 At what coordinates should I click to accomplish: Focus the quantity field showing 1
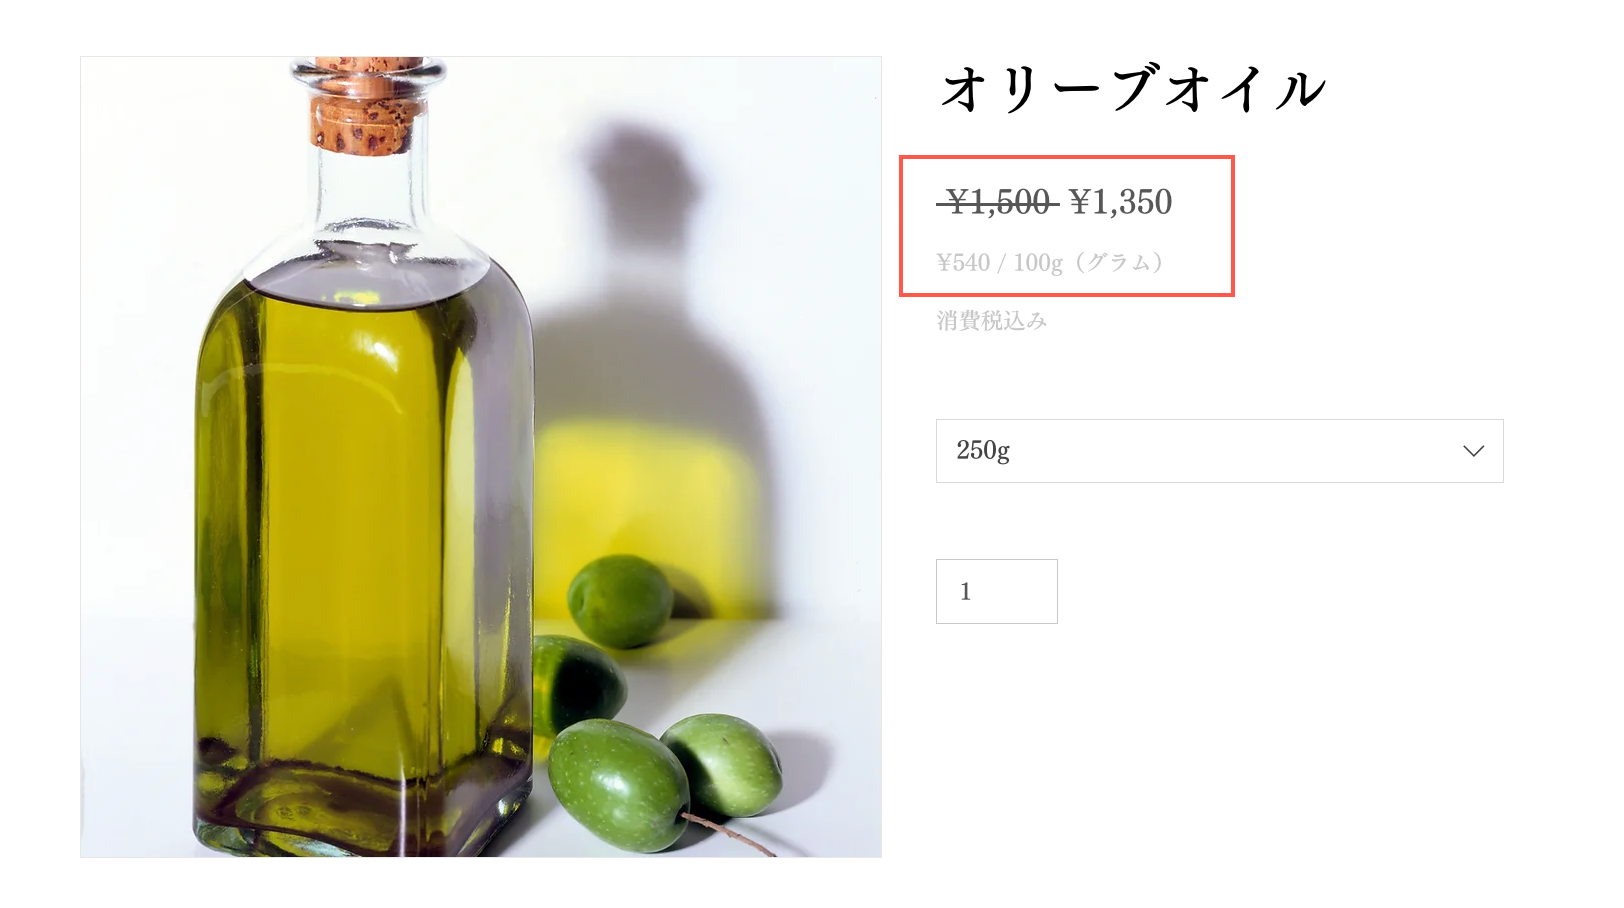coord(996,591)
